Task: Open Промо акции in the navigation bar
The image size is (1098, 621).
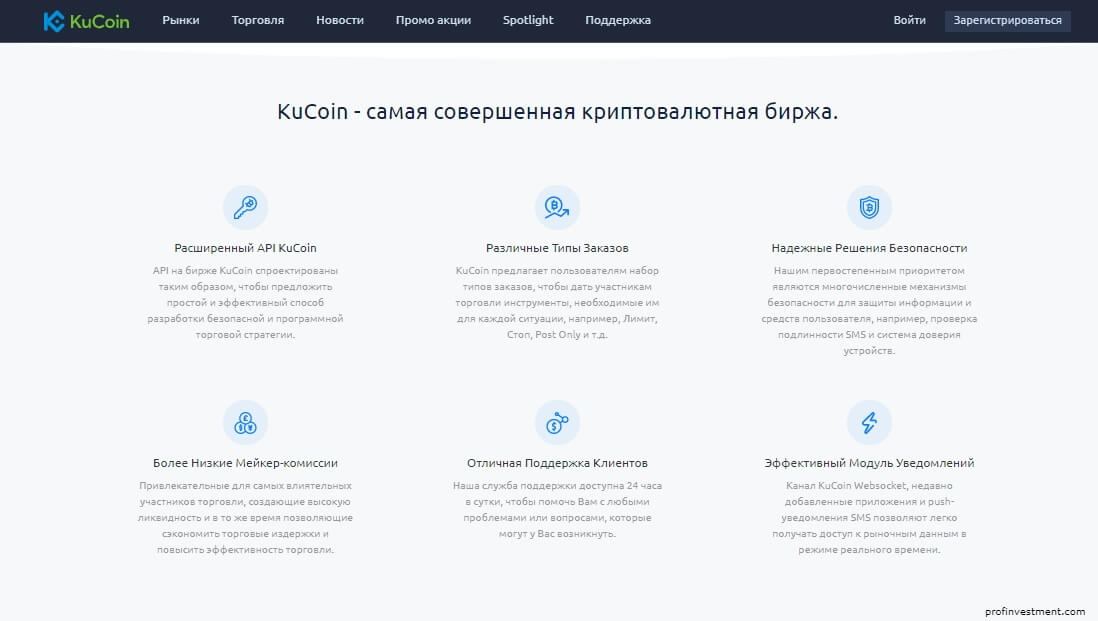Action: pyautogui.click(x=433, y=20)
